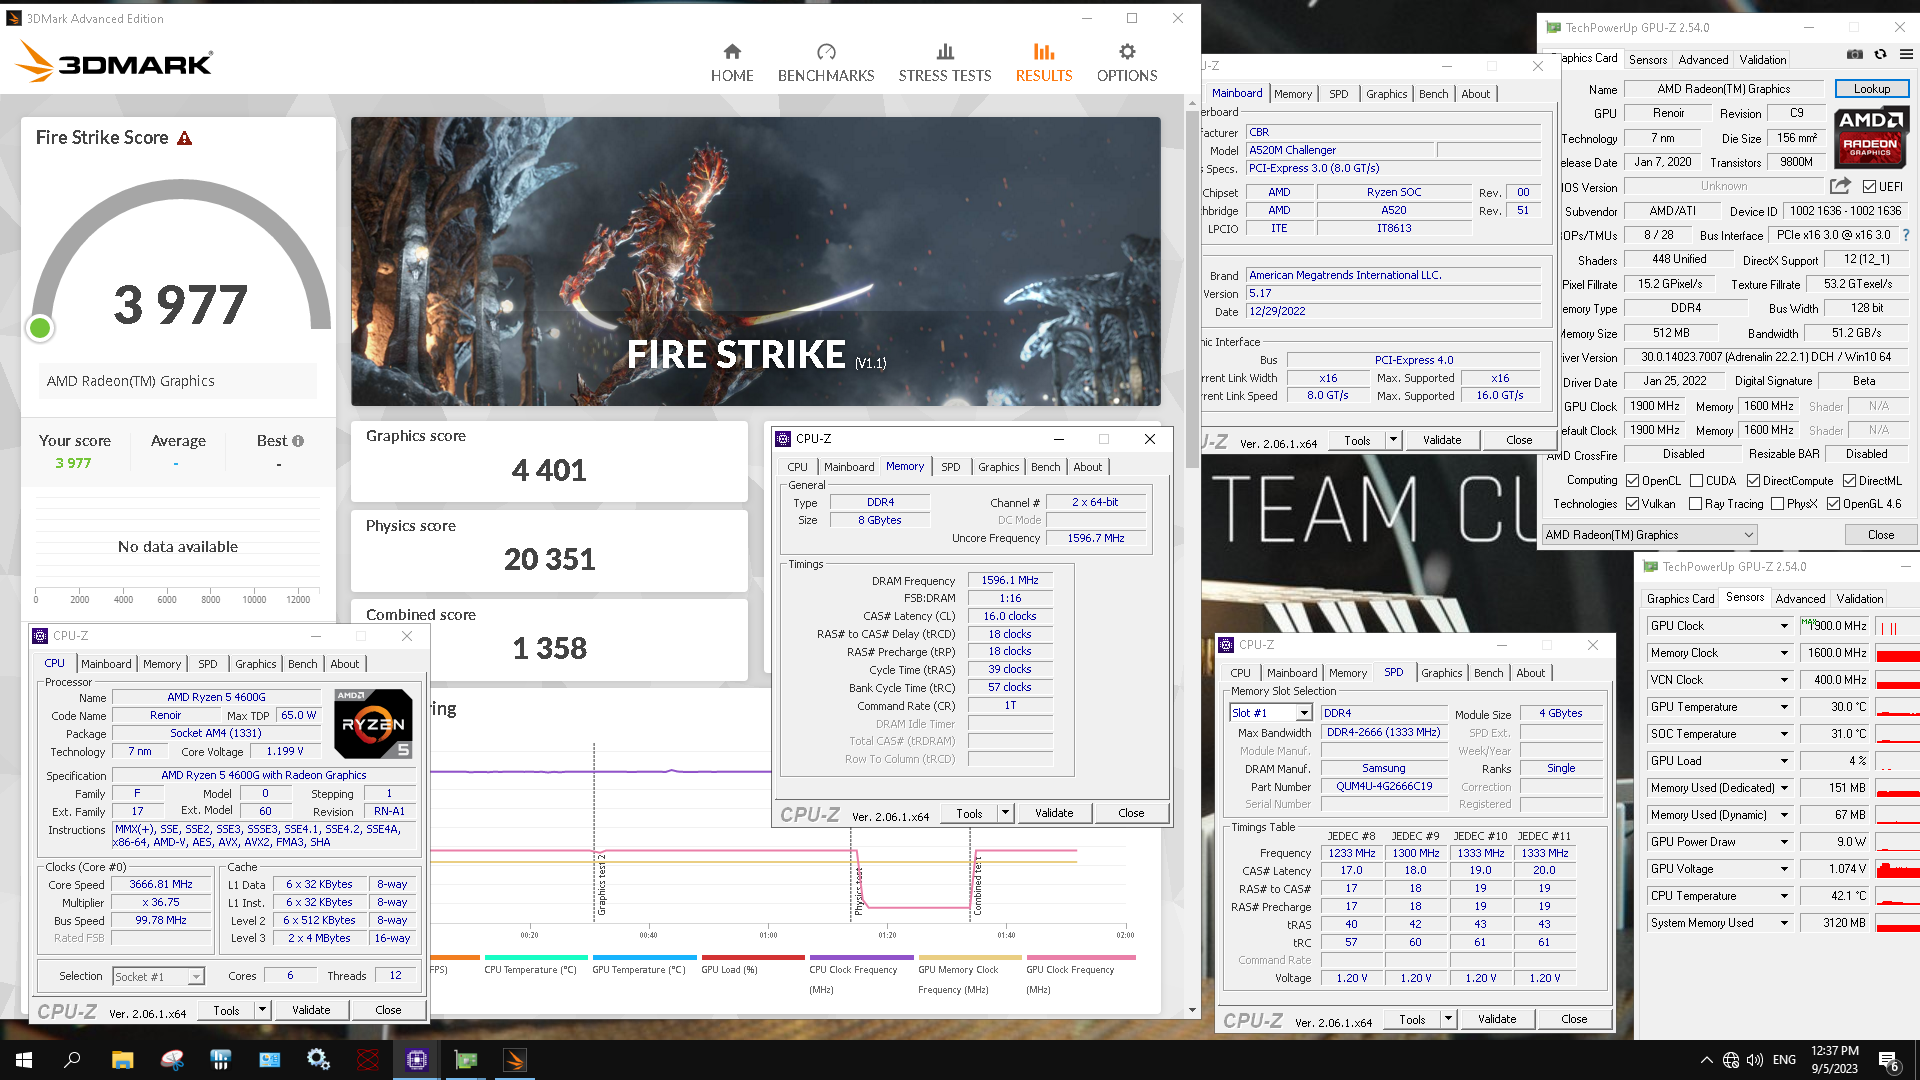
Task: Click Fire Strike thumbnail image
Action: 756,262
